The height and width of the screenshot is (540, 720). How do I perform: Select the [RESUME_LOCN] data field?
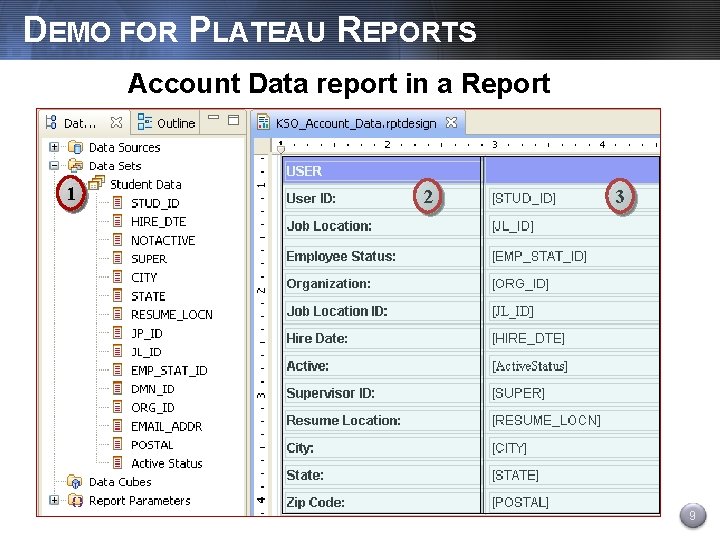[573, 420]
